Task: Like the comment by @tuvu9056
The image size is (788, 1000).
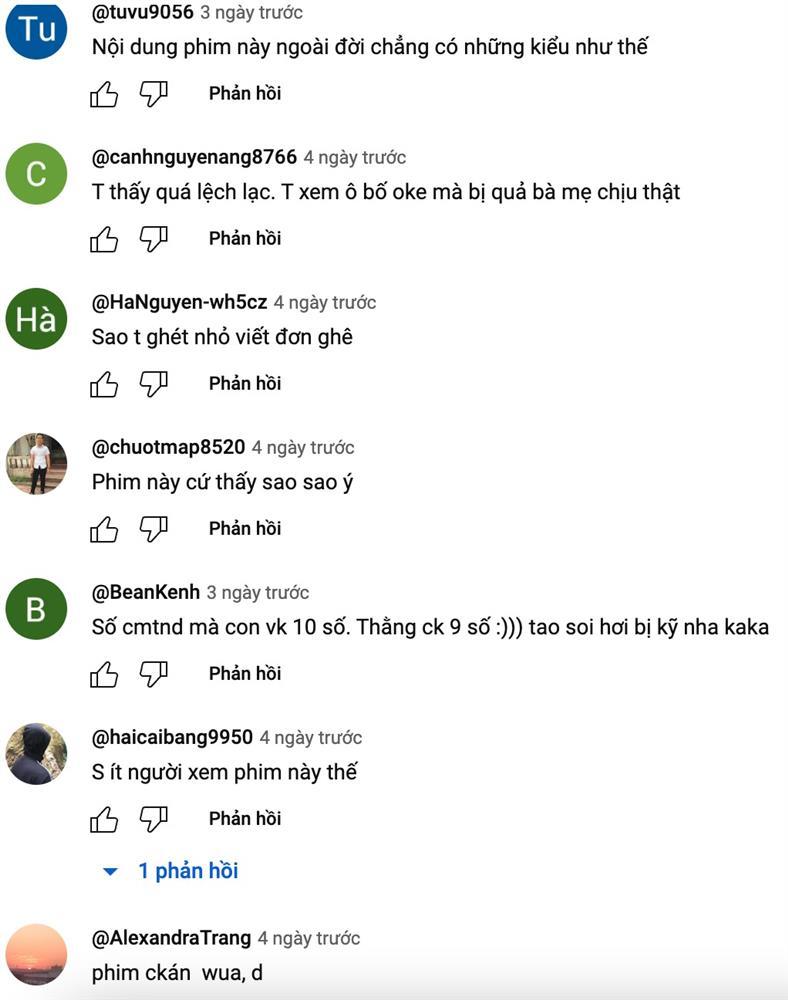Action: pyautogui.click(x=104, y=94)
